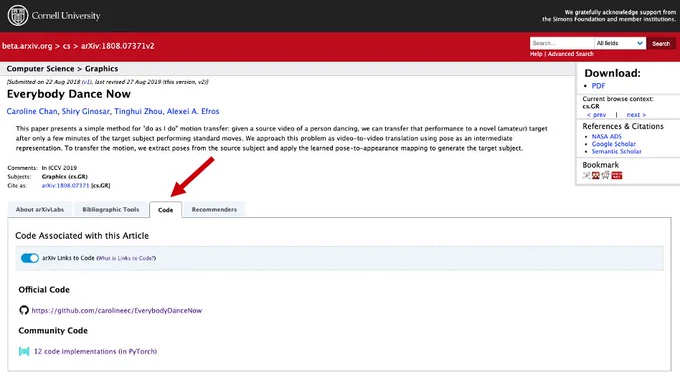Download the PDF
The width and height of the screenshot is (680, 375).
598,86
